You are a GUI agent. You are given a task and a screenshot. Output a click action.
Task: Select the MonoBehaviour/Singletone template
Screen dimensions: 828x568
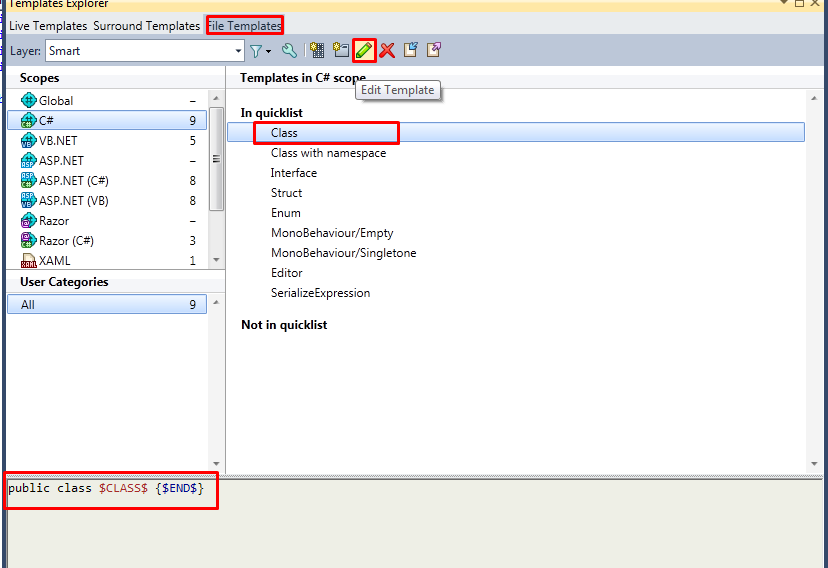344,253
